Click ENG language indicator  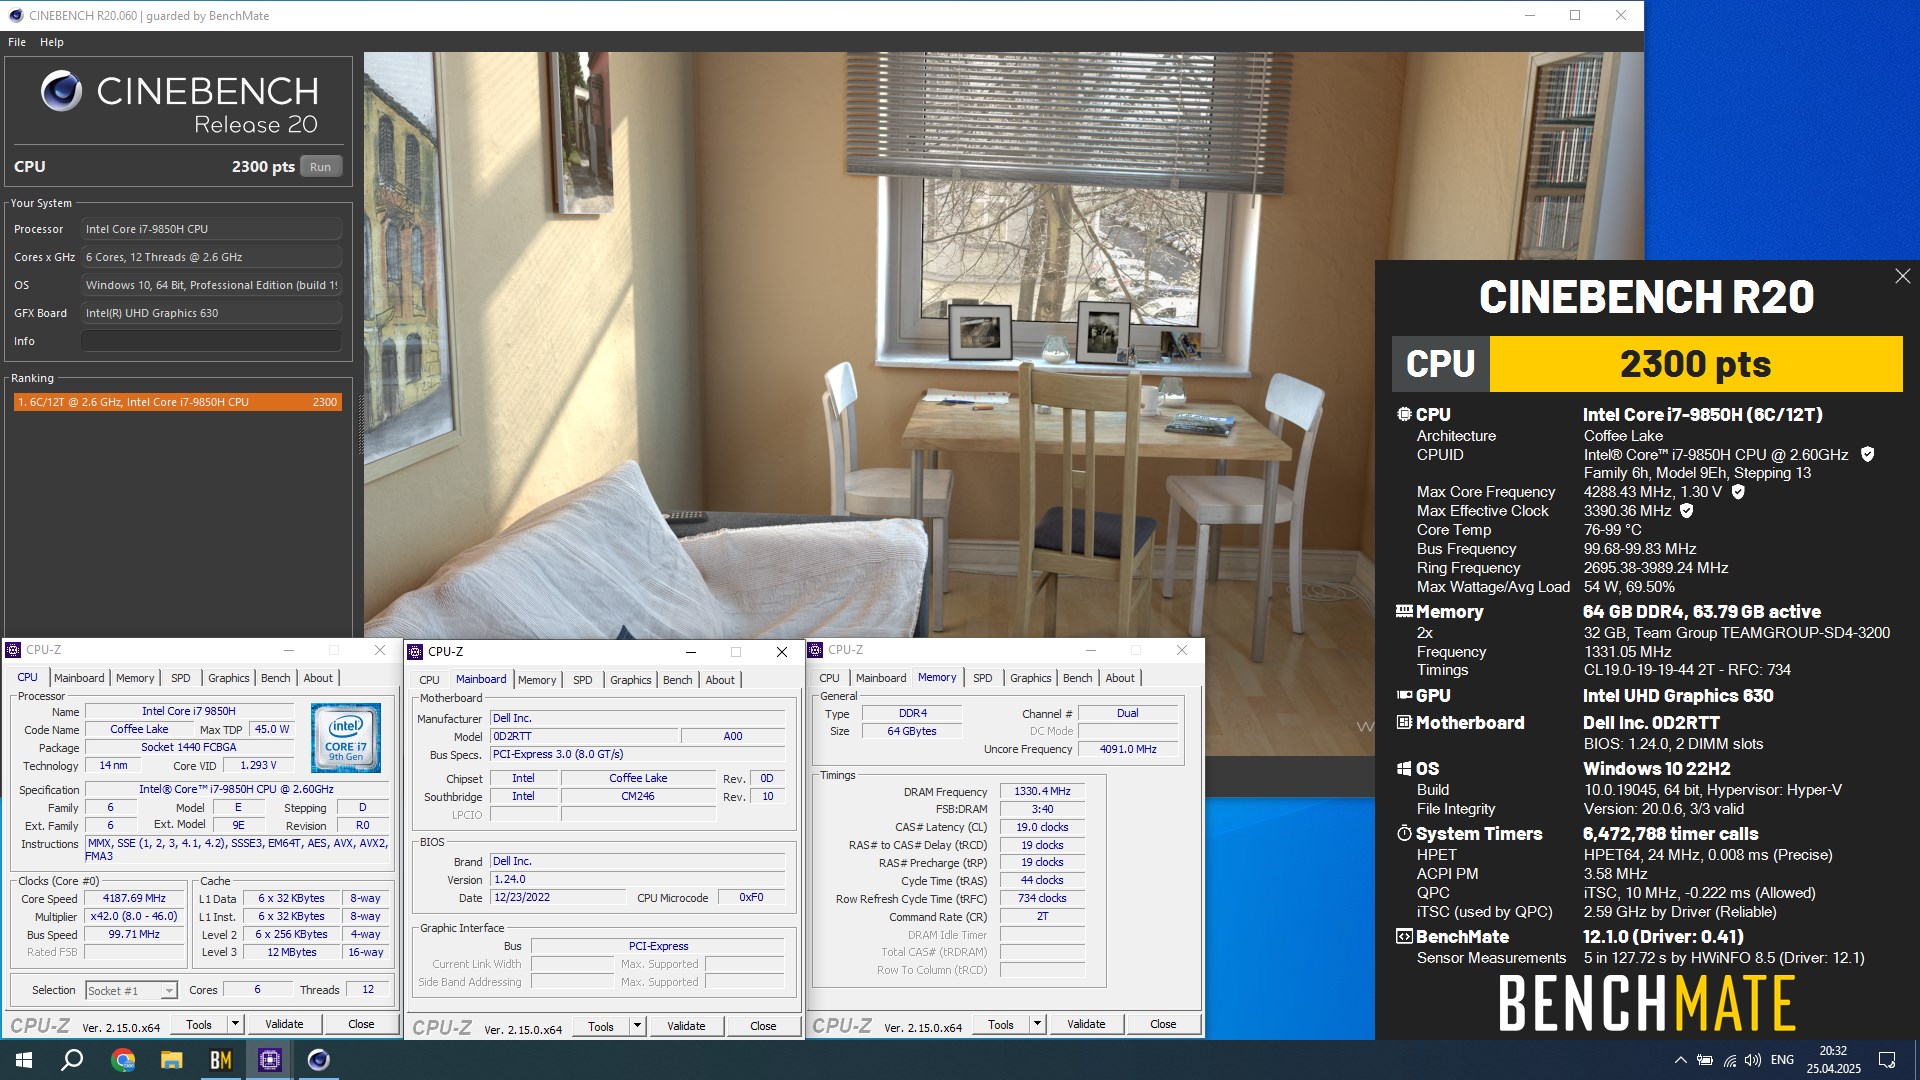(x=1782, y=1060)
